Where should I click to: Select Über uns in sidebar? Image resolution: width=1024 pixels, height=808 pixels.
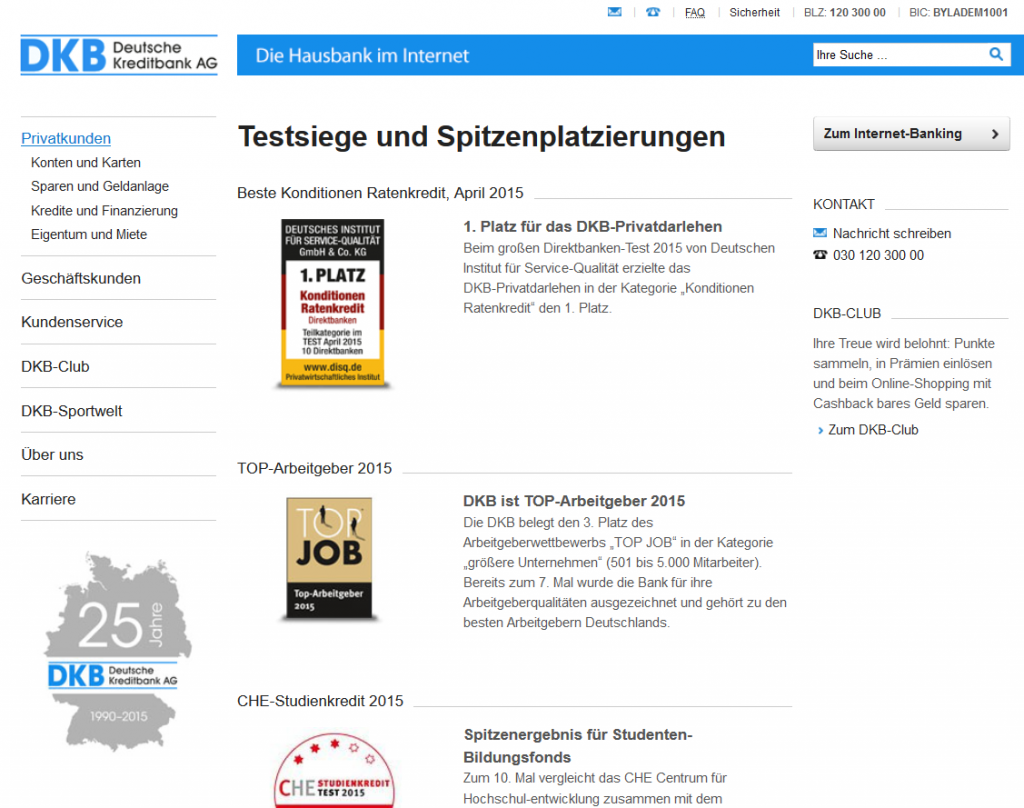52,455
